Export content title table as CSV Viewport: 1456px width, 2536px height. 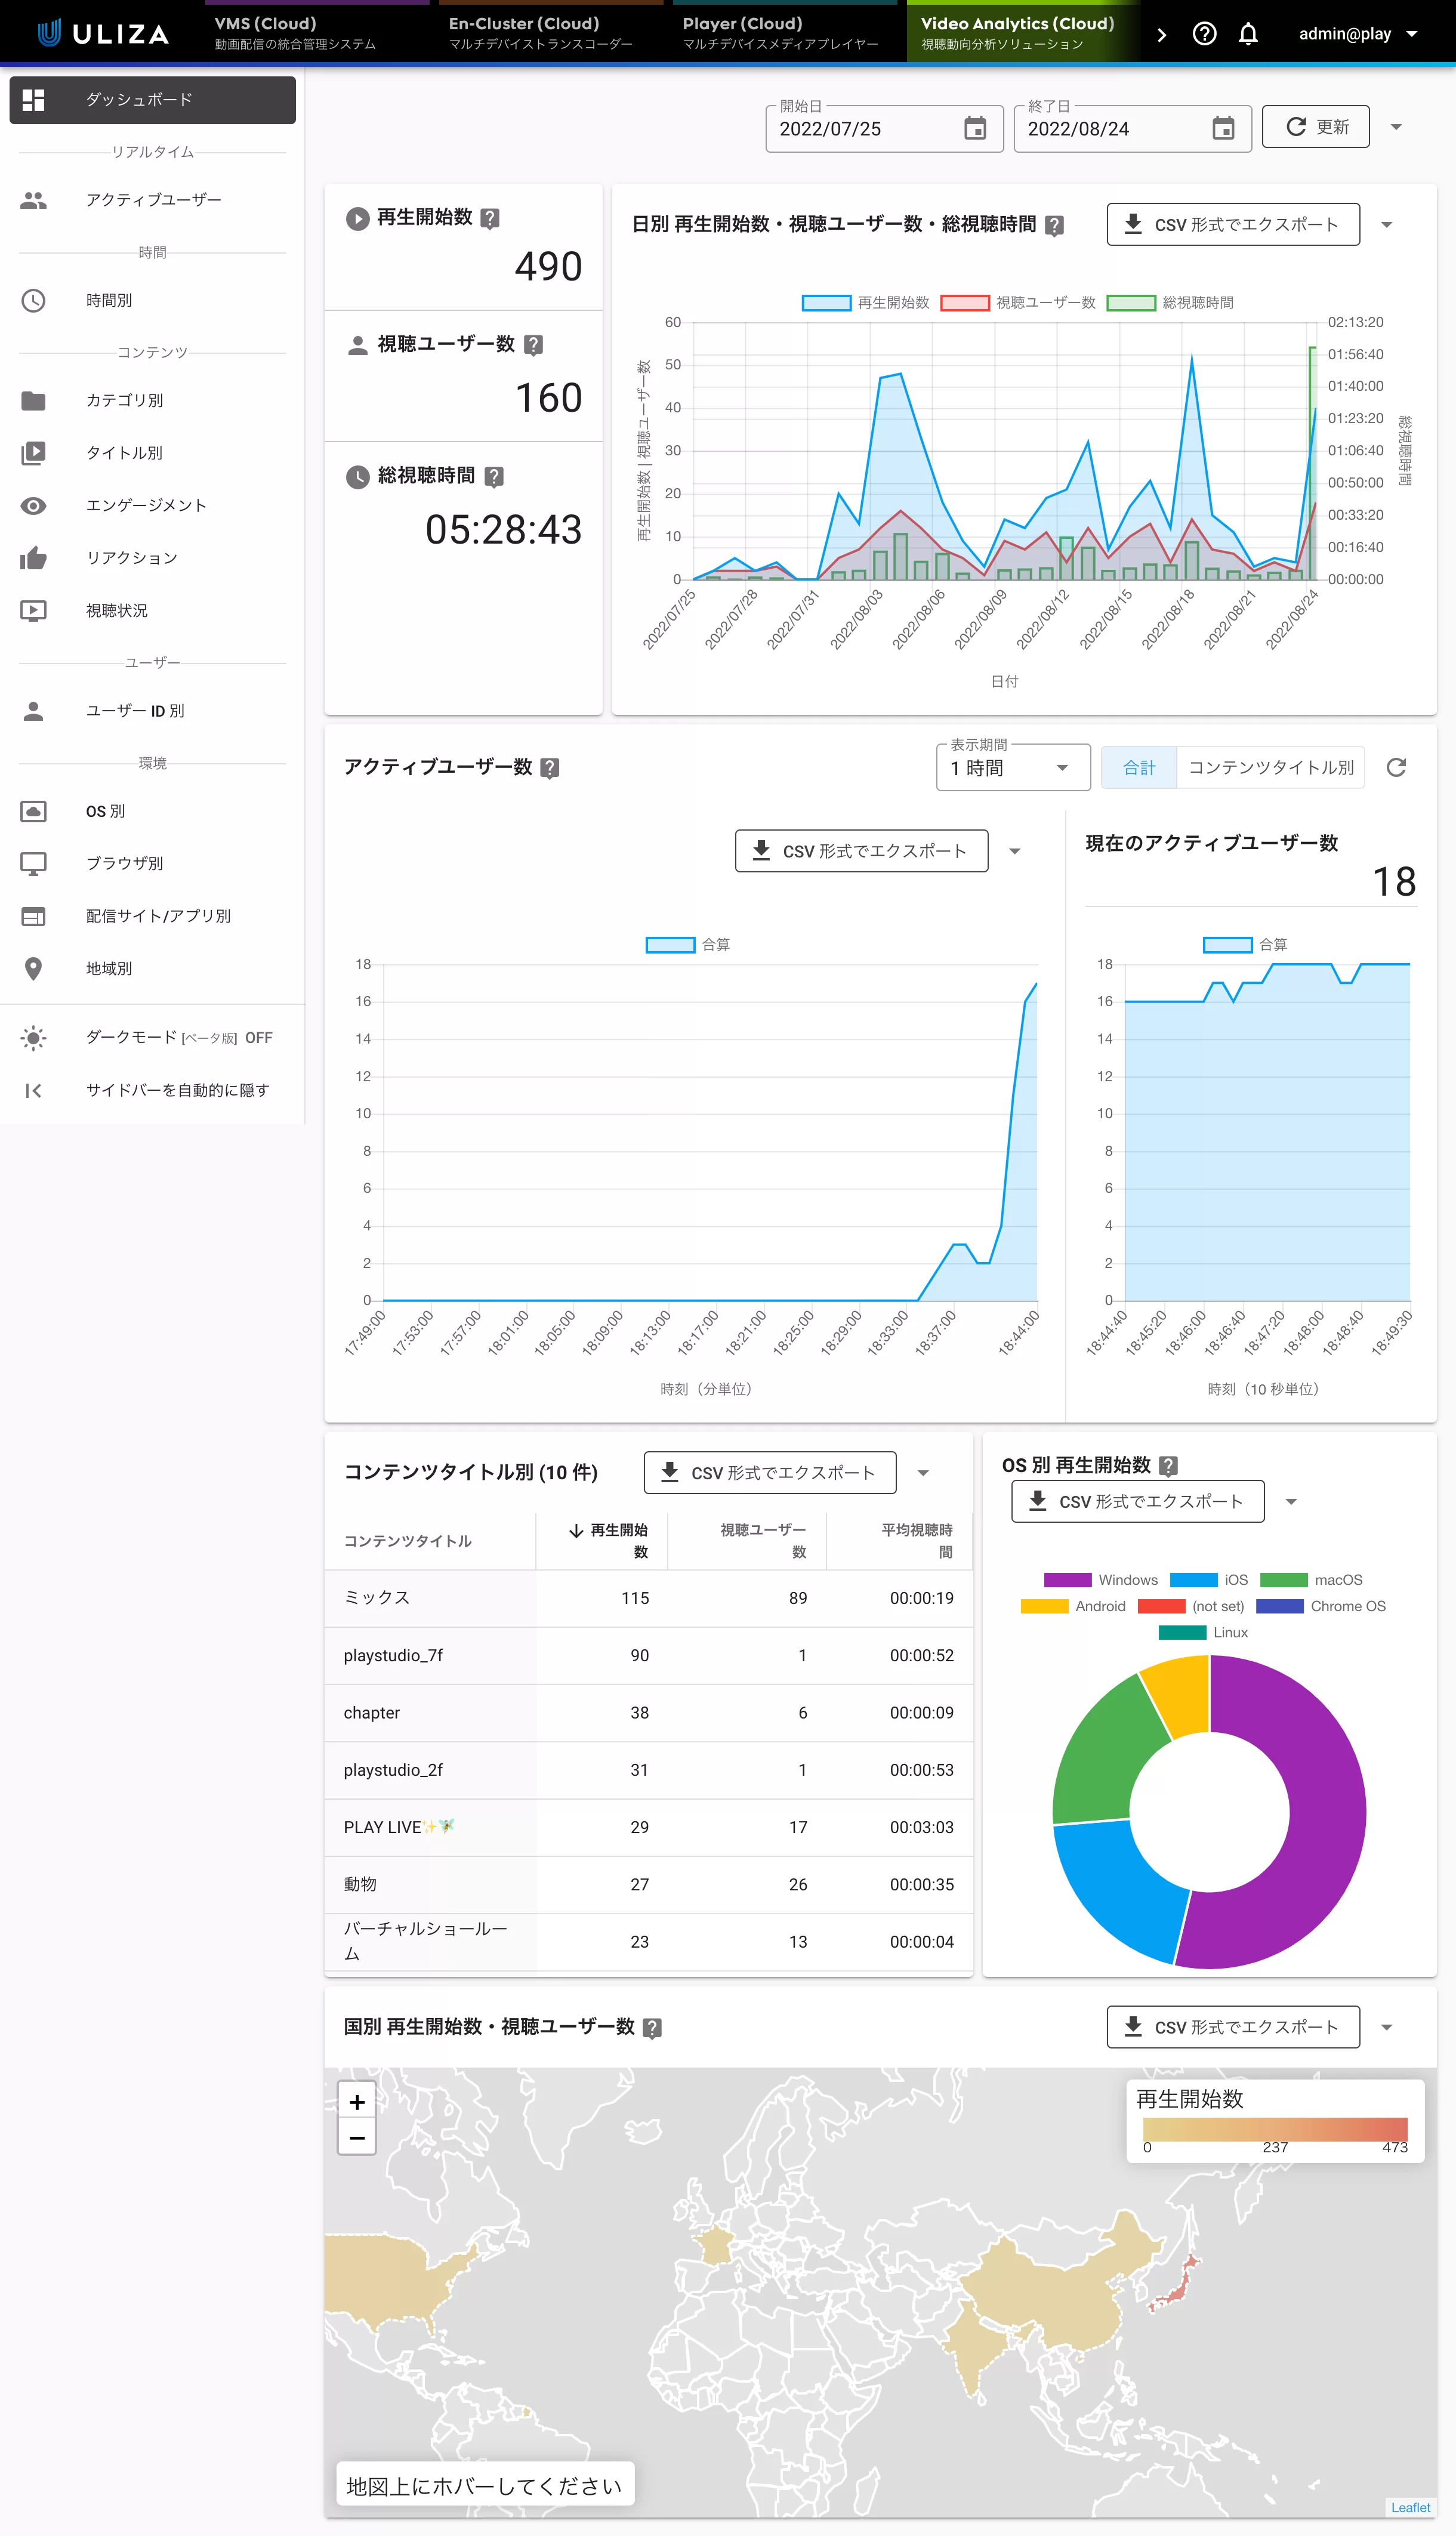tap(770, 1473)
